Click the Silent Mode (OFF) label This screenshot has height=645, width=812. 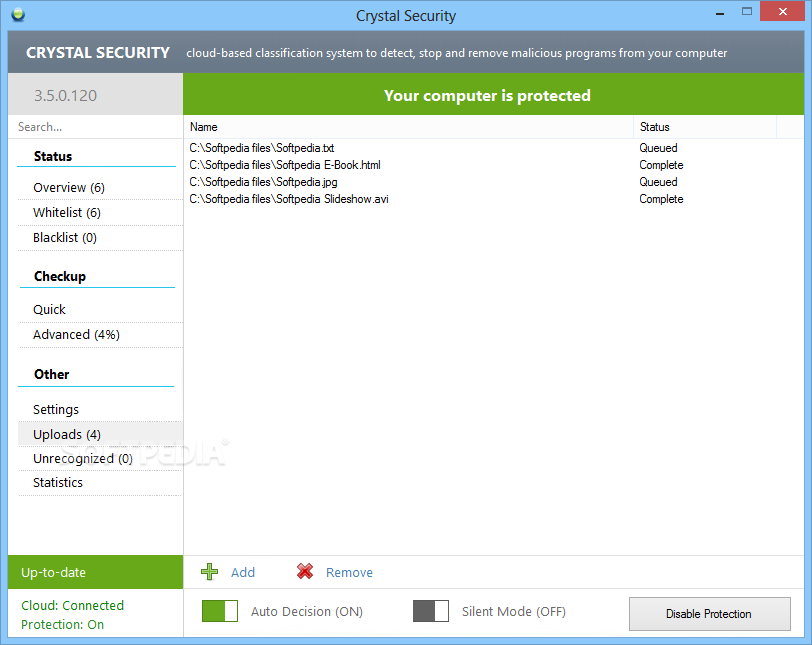tap(514, 611)
